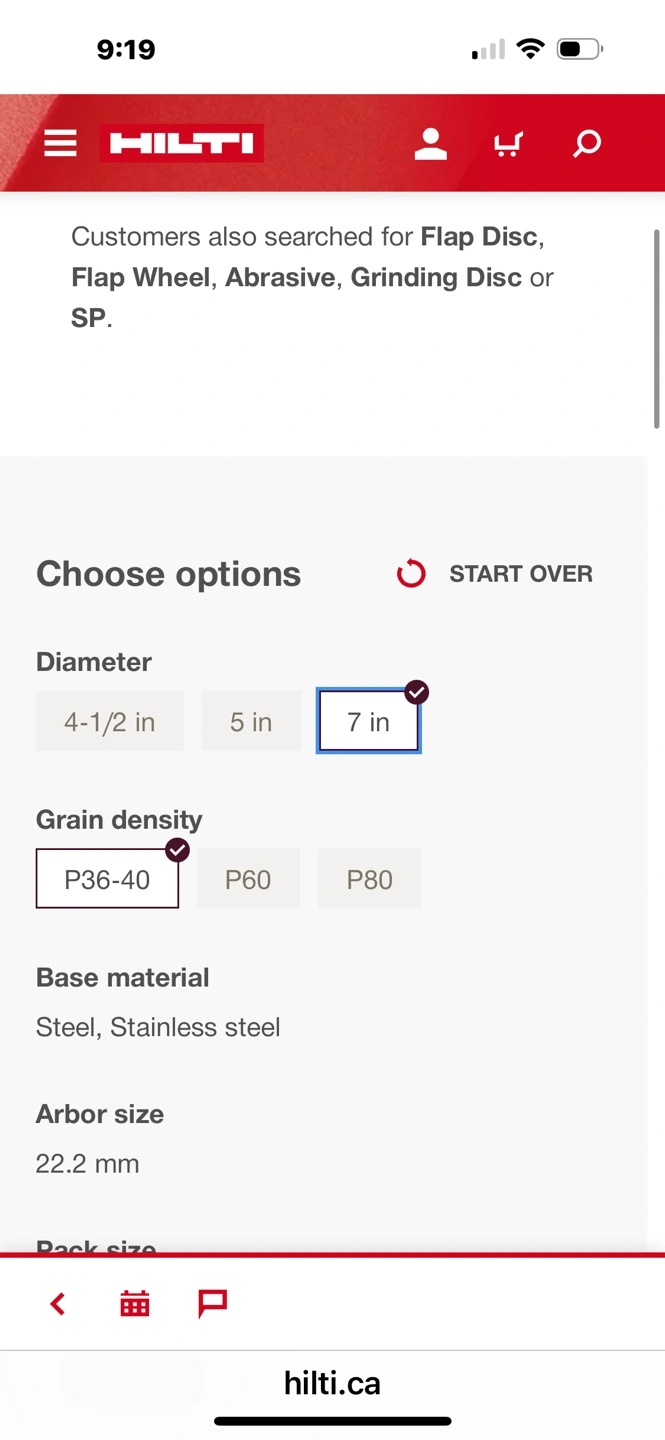Open the calendar icon in bottom bar
This screenshot has width=665, height=1440.
pyautogui.click(x=135, y=1303)
